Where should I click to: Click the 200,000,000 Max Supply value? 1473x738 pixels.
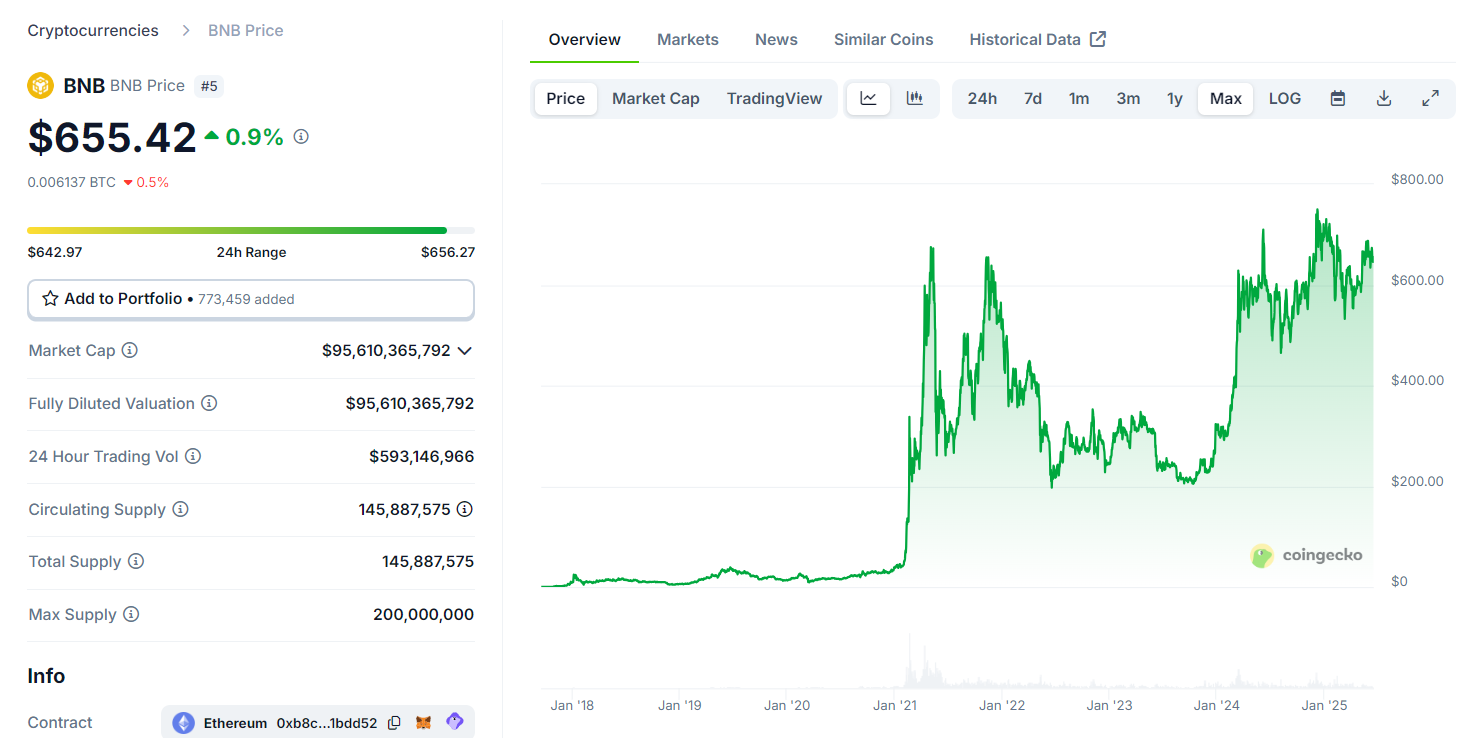pyautogui.click(x=424, y=615)
